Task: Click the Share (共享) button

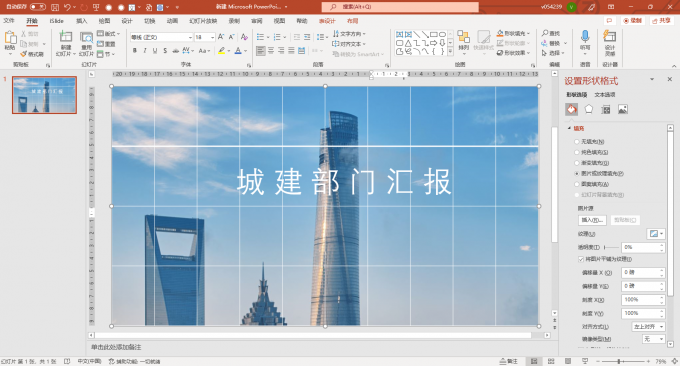Action: click(661, 20)
